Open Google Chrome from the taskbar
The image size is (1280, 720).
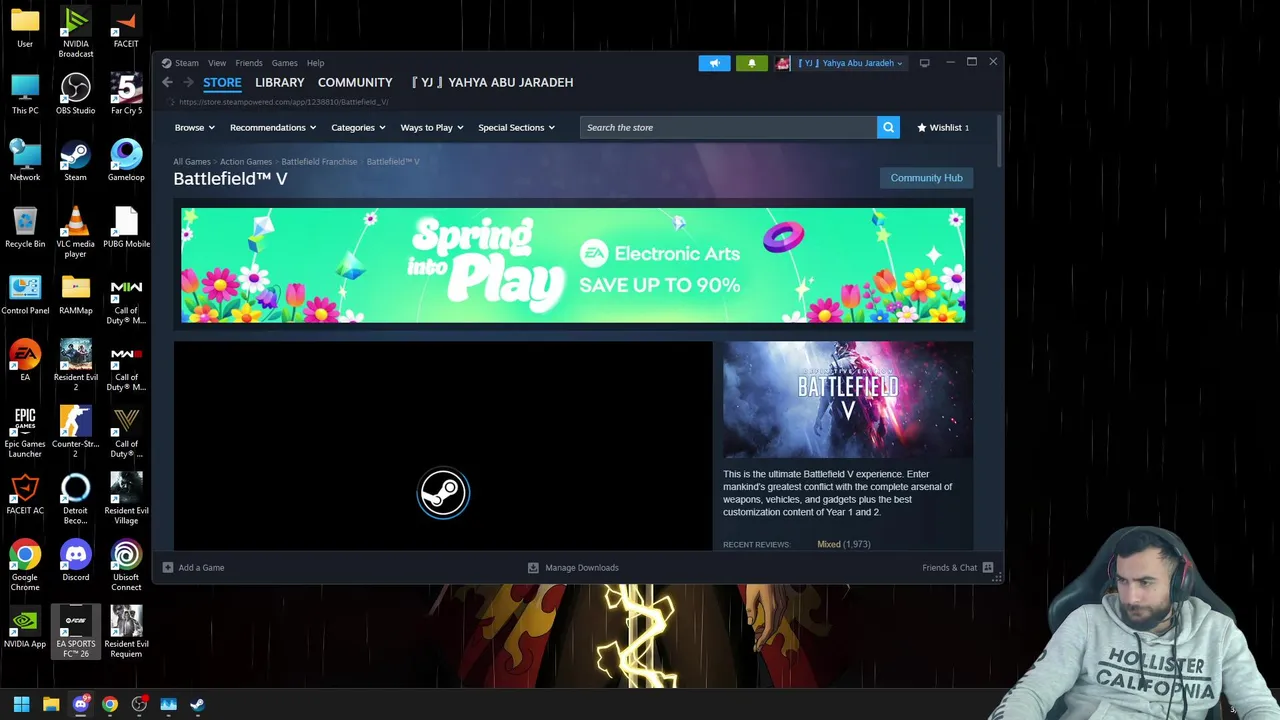[x=110, y=704]
